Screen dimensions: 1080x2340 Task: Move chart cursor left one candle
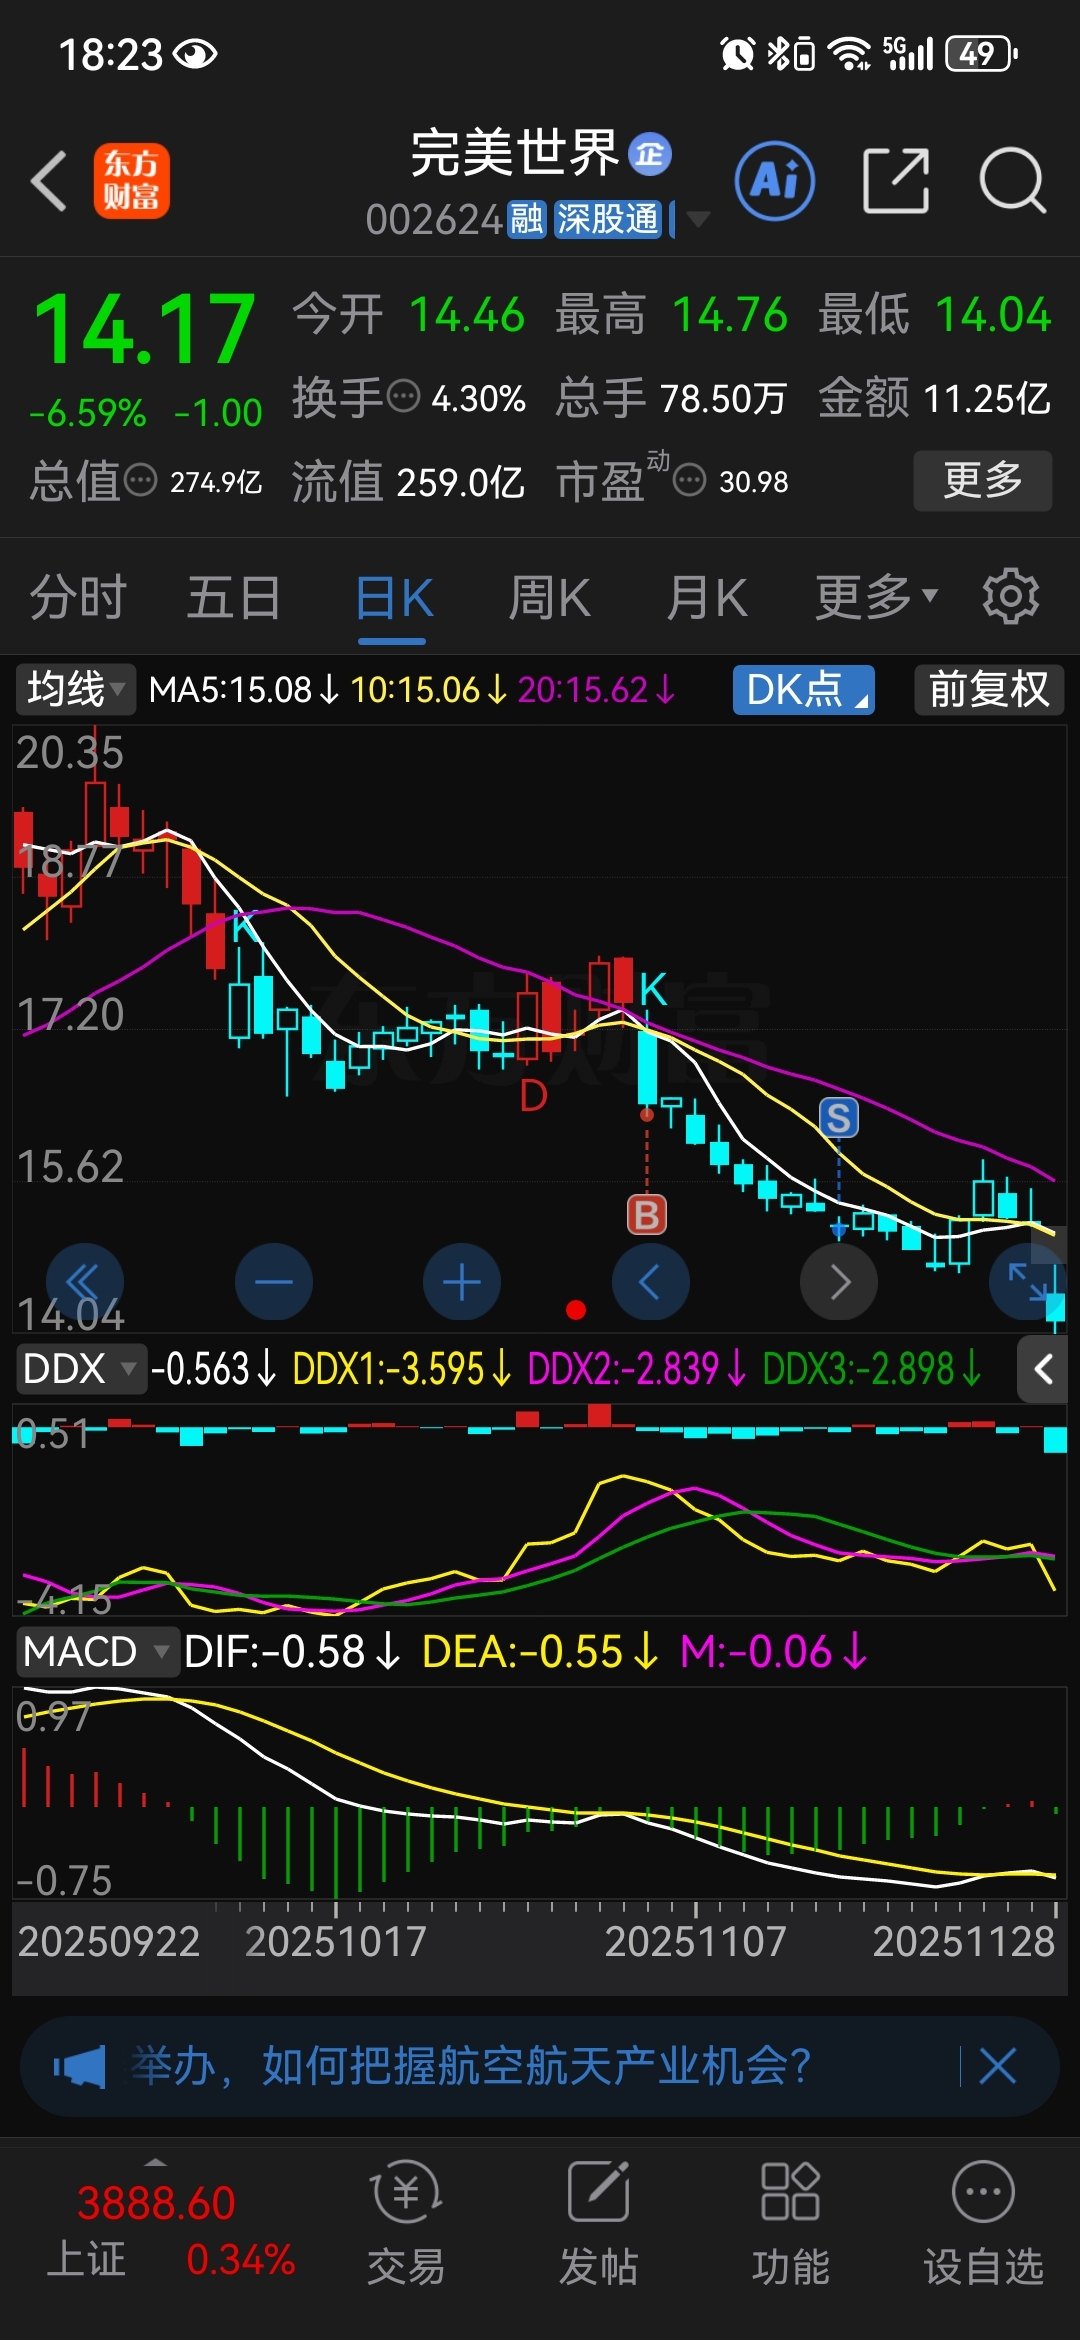[x=651, y=1282]
